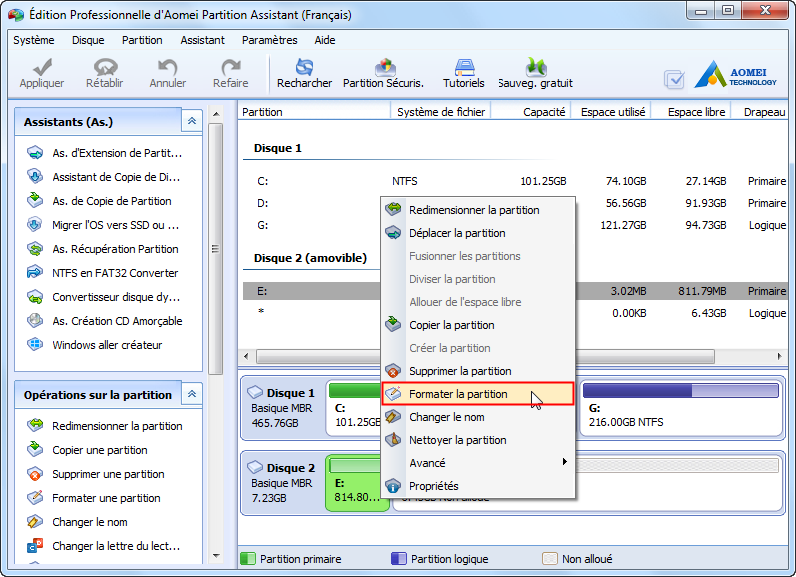Launch As. d'Extension de Partition wizard

pos(105,153)
